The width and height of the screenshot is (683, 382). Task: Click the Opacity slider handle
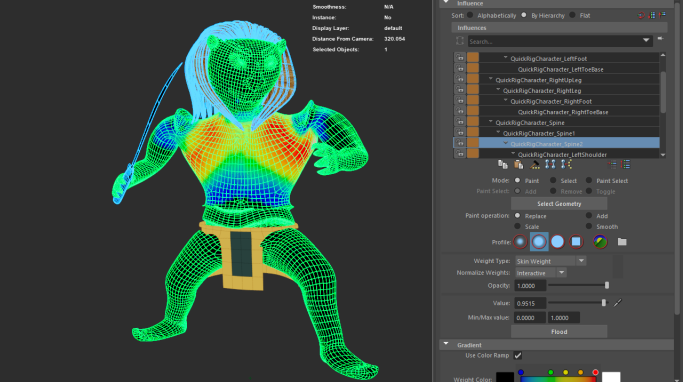click(x=607, y=285)
